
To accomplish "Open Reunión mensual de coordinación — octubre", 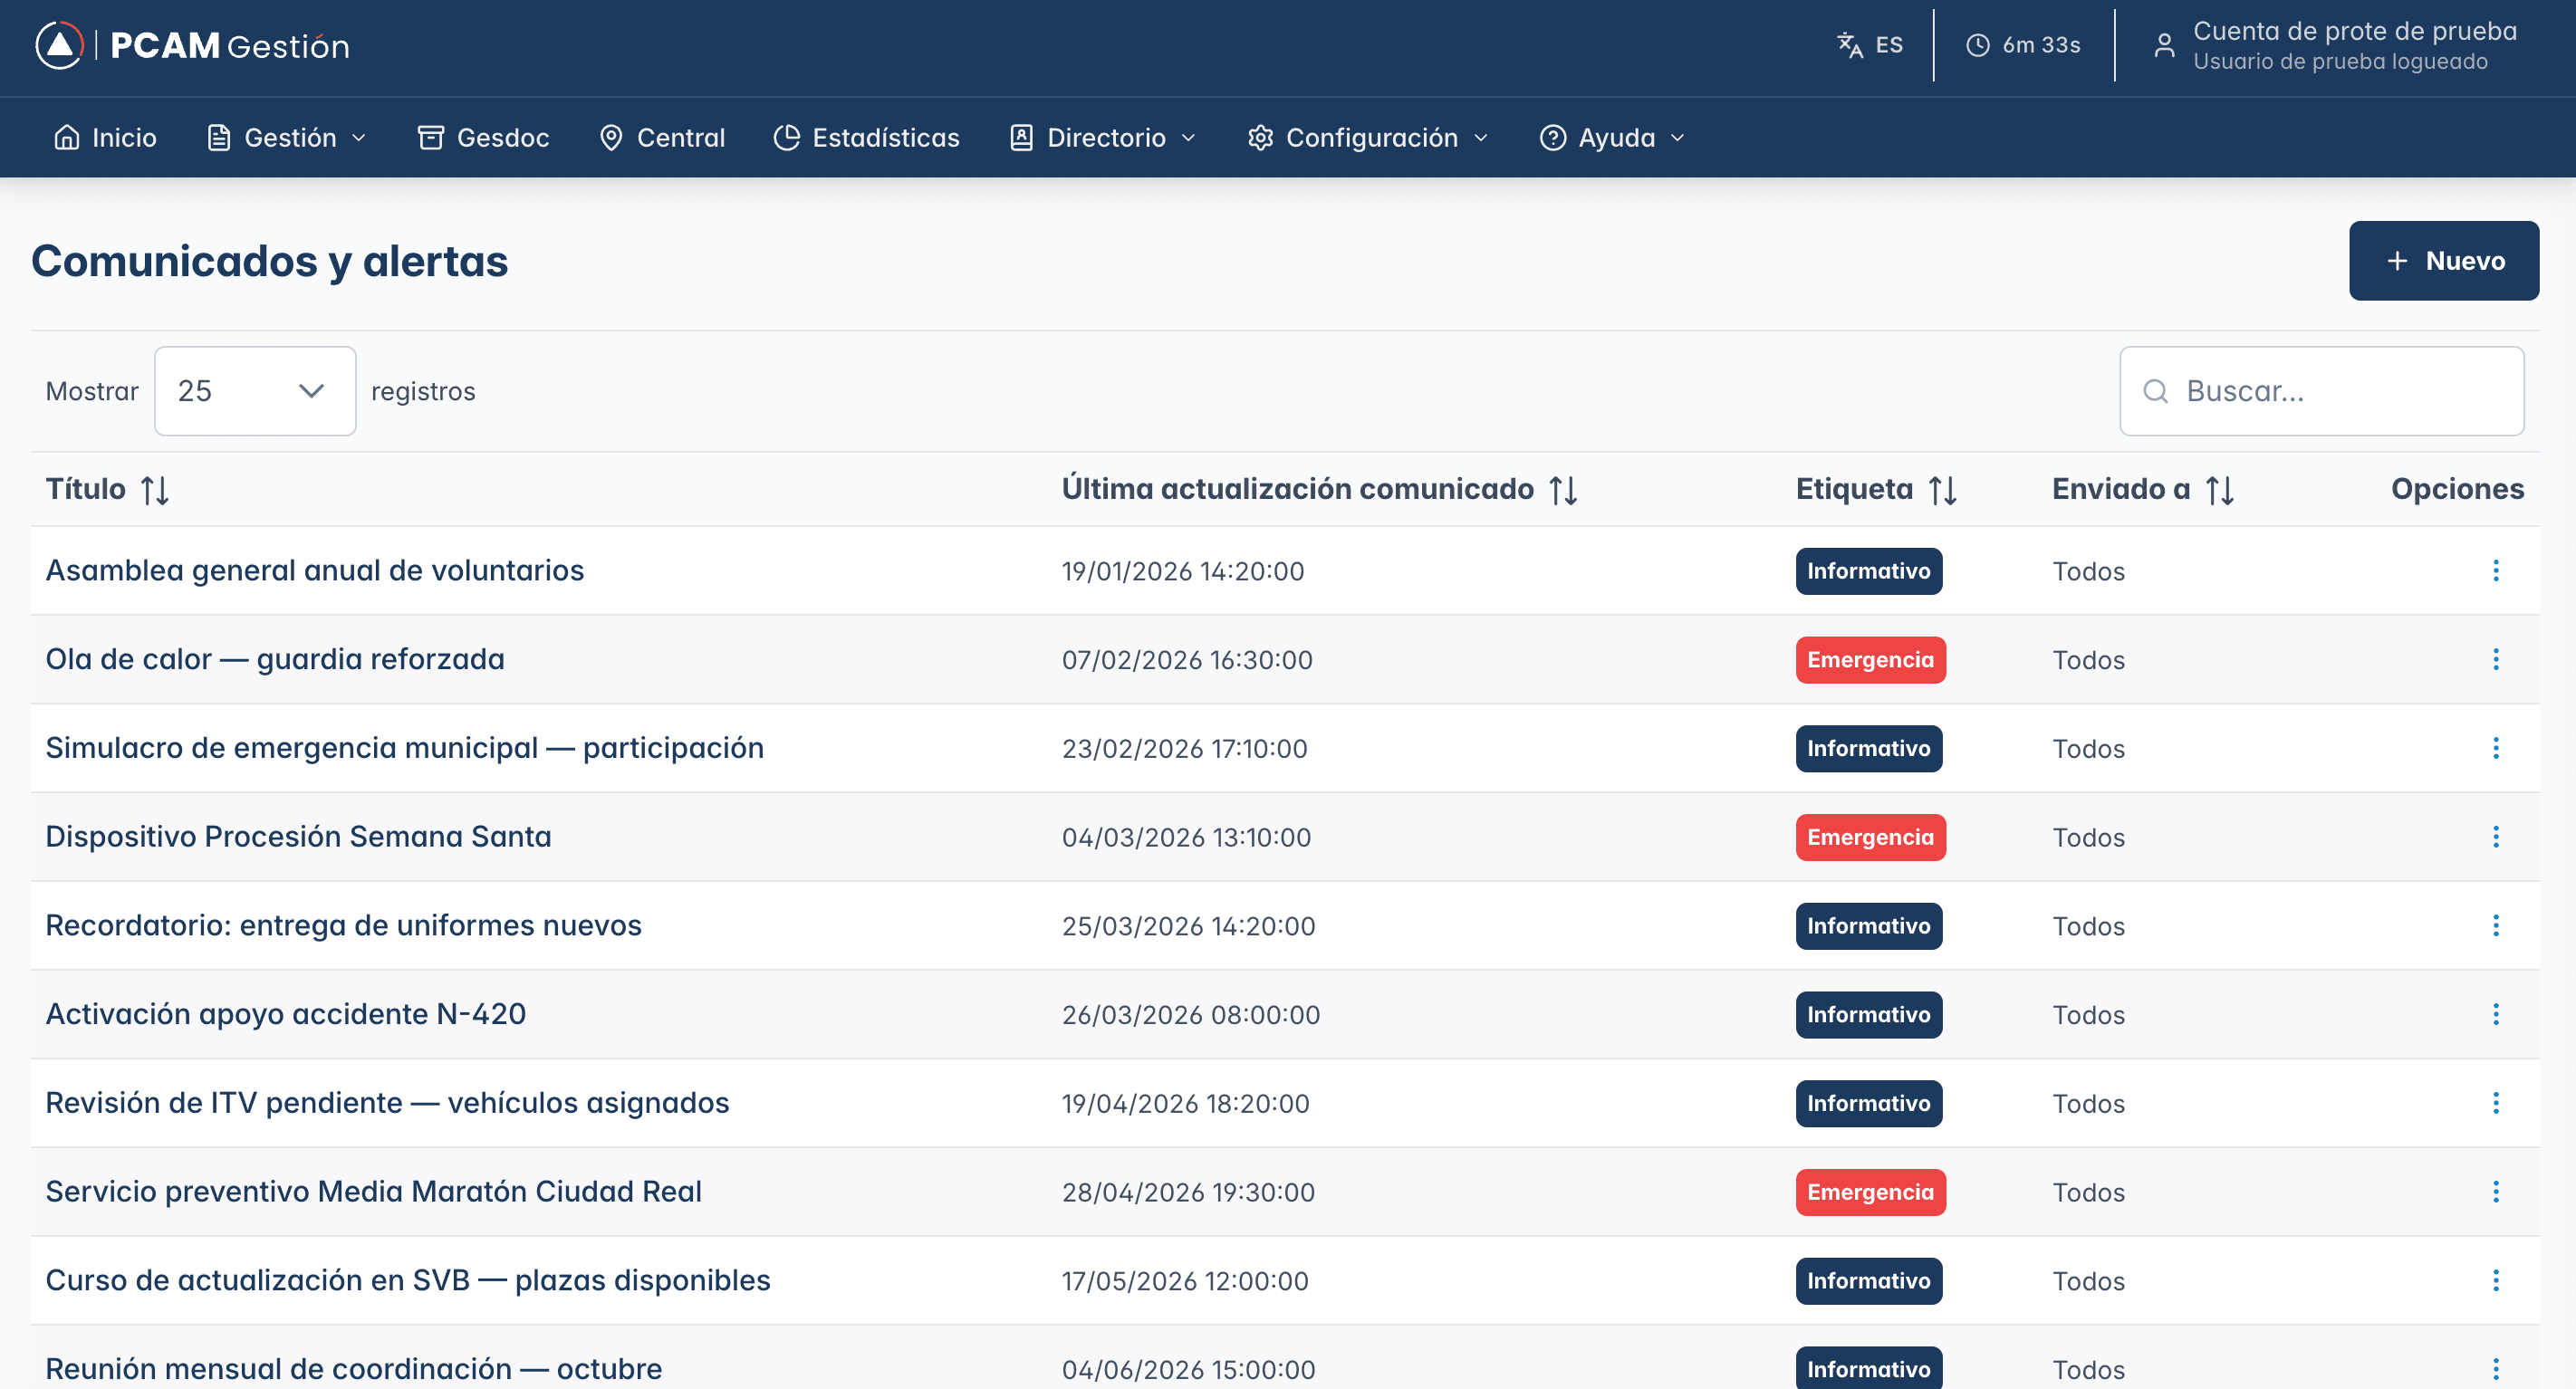I will point(354,1369).
